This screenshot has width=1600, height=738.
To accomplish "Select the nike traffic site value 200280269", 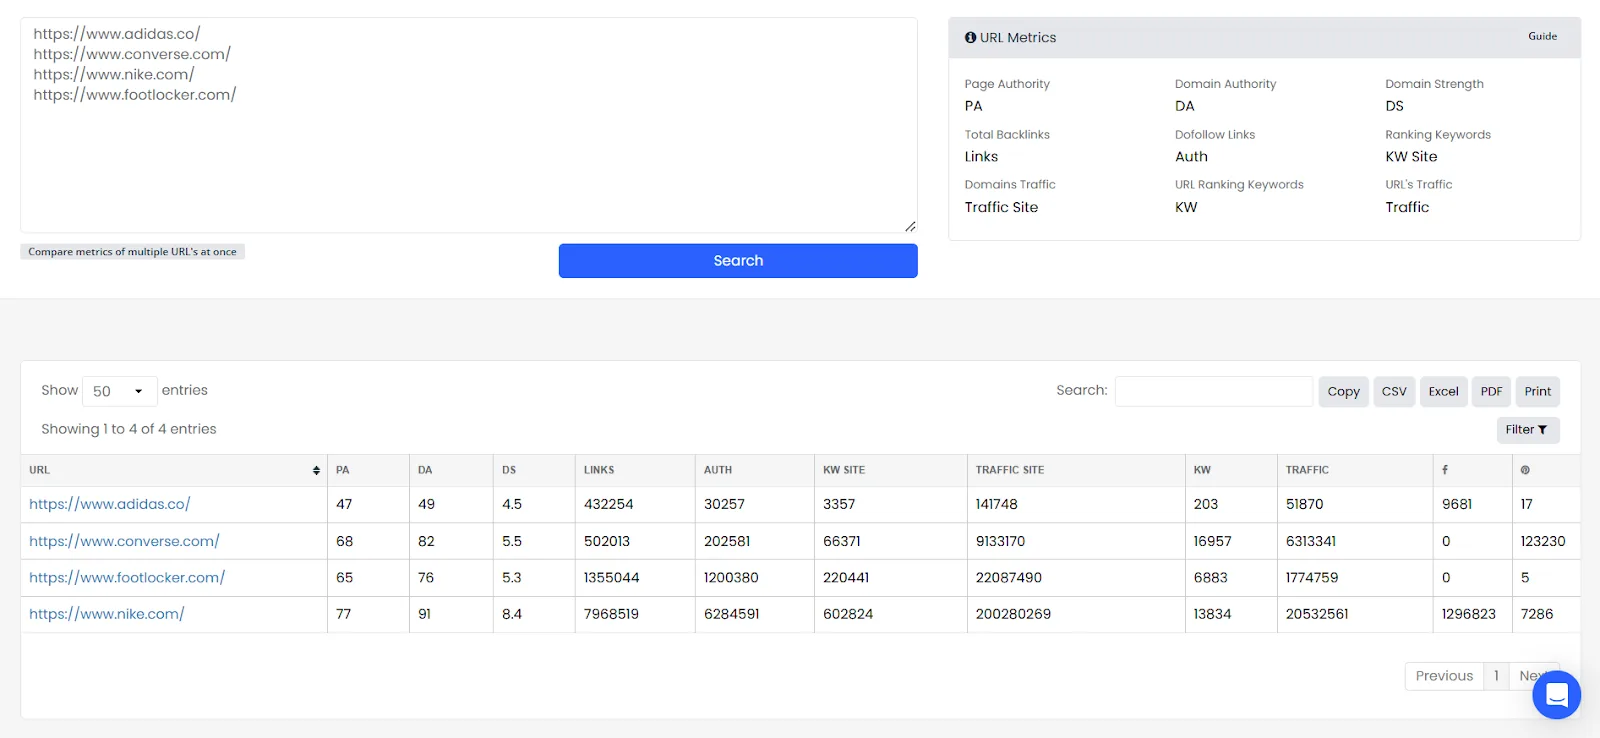I will coord(1013,614).
